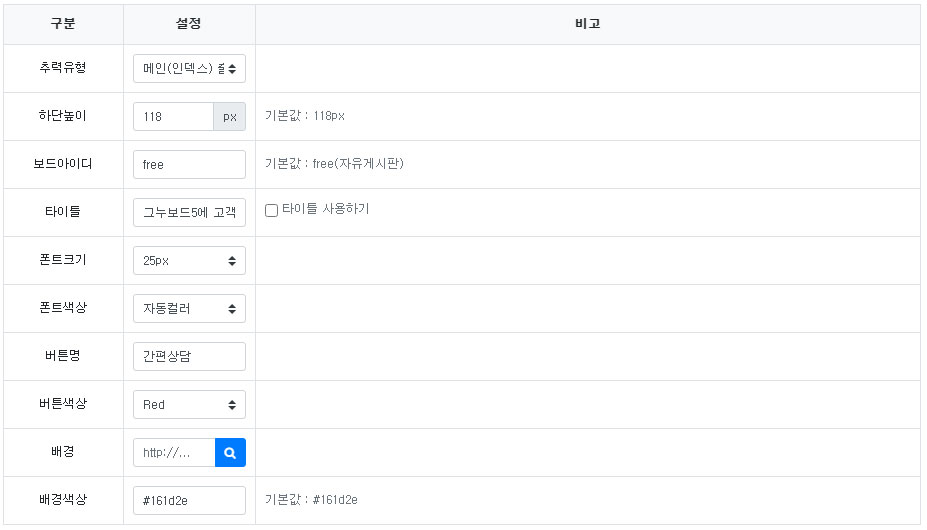Click the 비고 column header
This screenshot has width=927, height=530.
[x=588, y=24]
